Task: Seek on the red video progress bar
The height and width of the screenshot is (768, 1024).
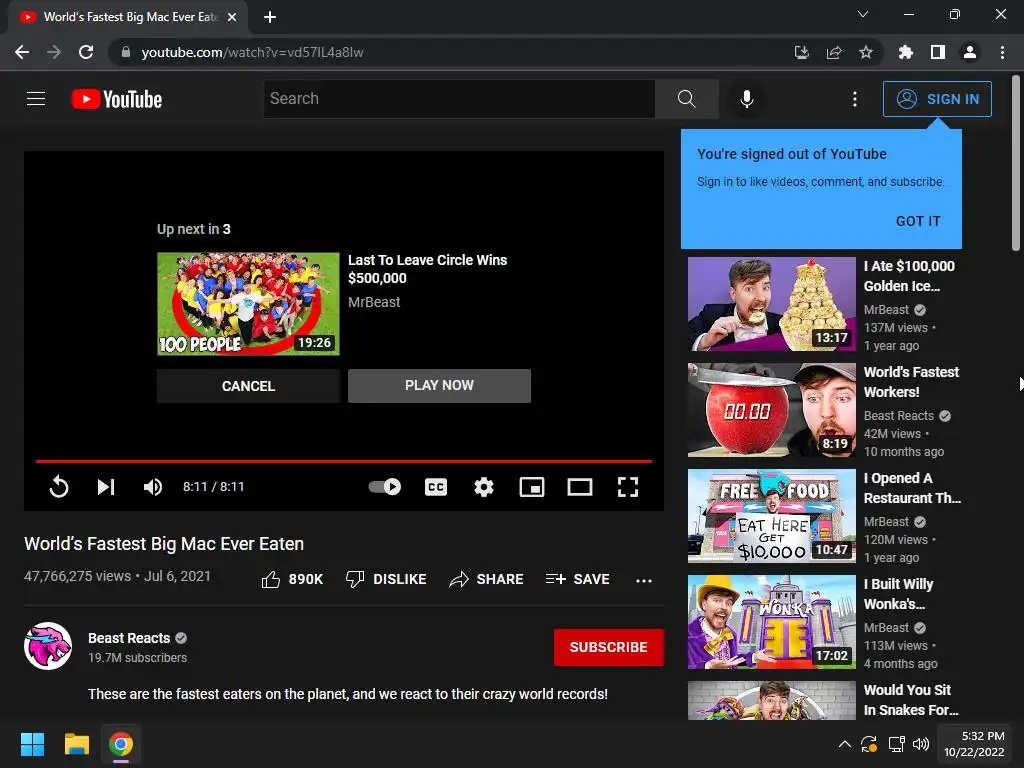Action: pos(344,461)
